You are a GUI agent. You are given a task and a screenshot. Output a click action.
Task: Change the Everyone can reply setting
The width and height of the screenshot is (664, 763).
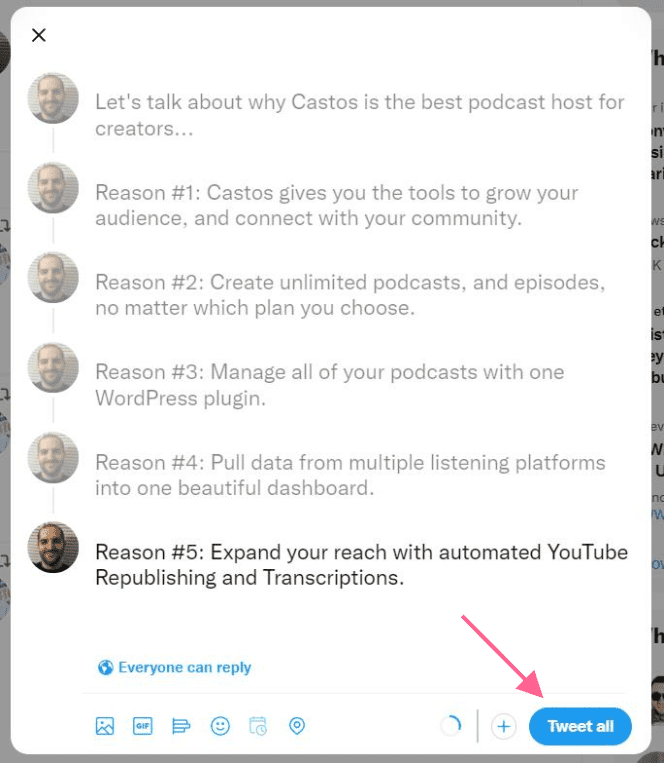point(175,667)
